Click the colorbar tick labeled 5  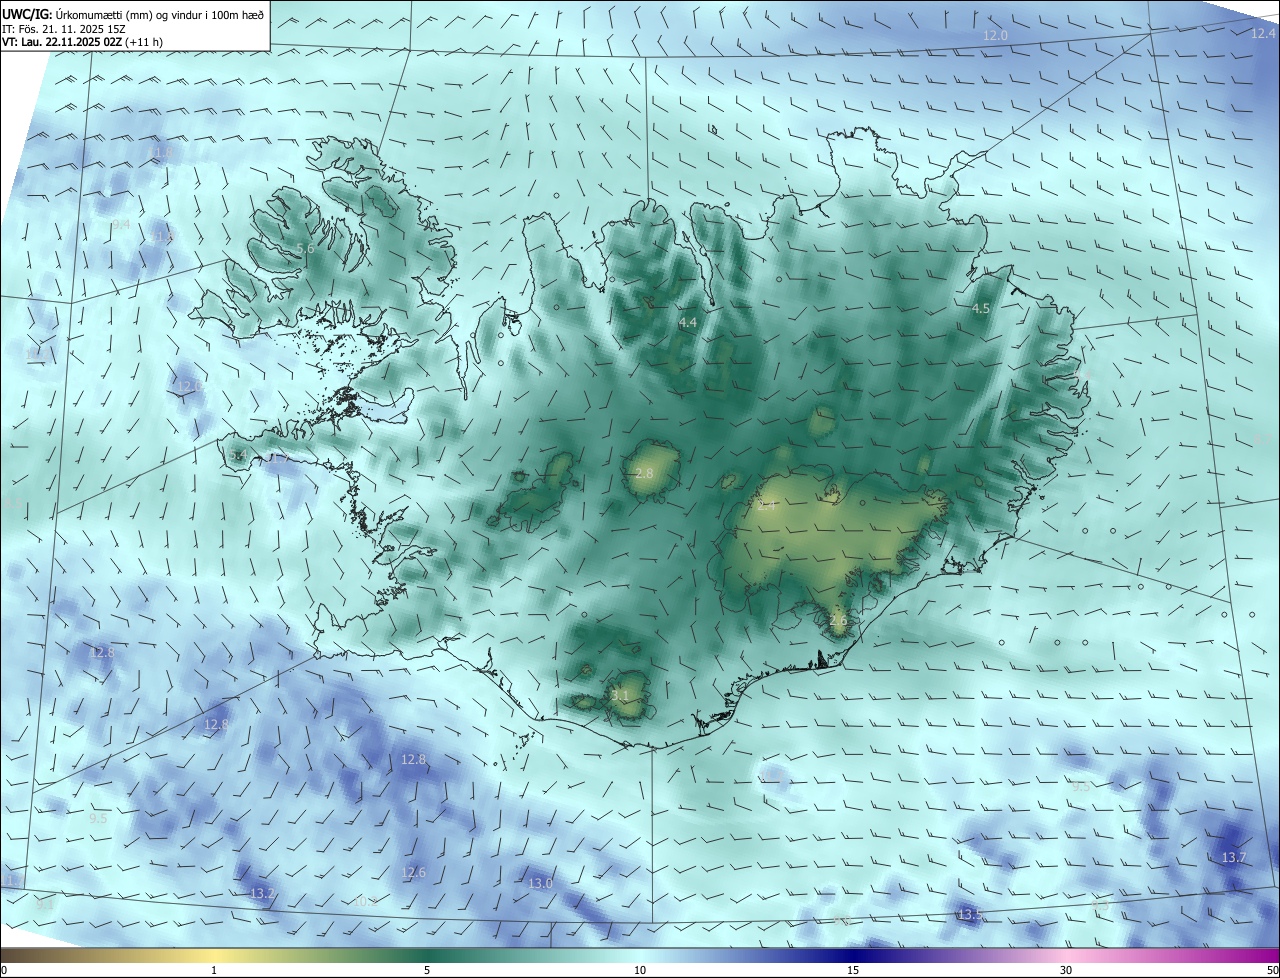coord(427,970)
